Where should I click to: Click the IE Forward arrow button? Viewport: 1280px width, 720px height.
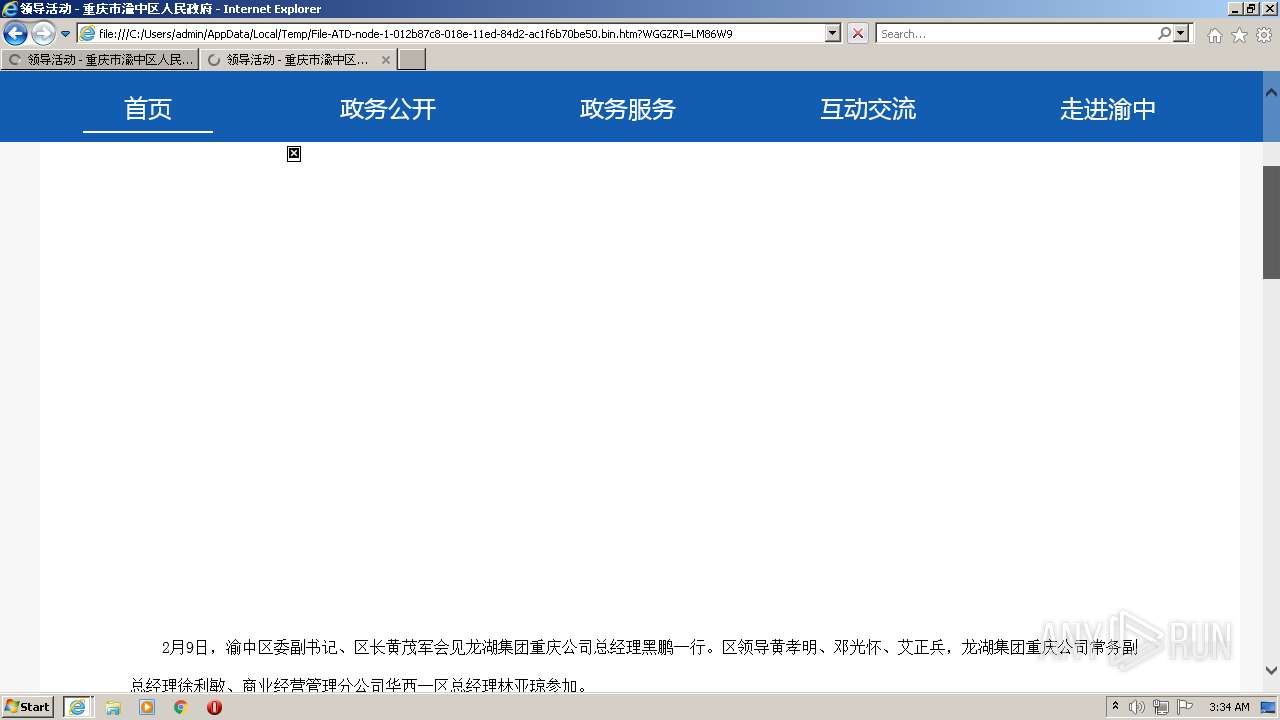[x=43, y=34]
